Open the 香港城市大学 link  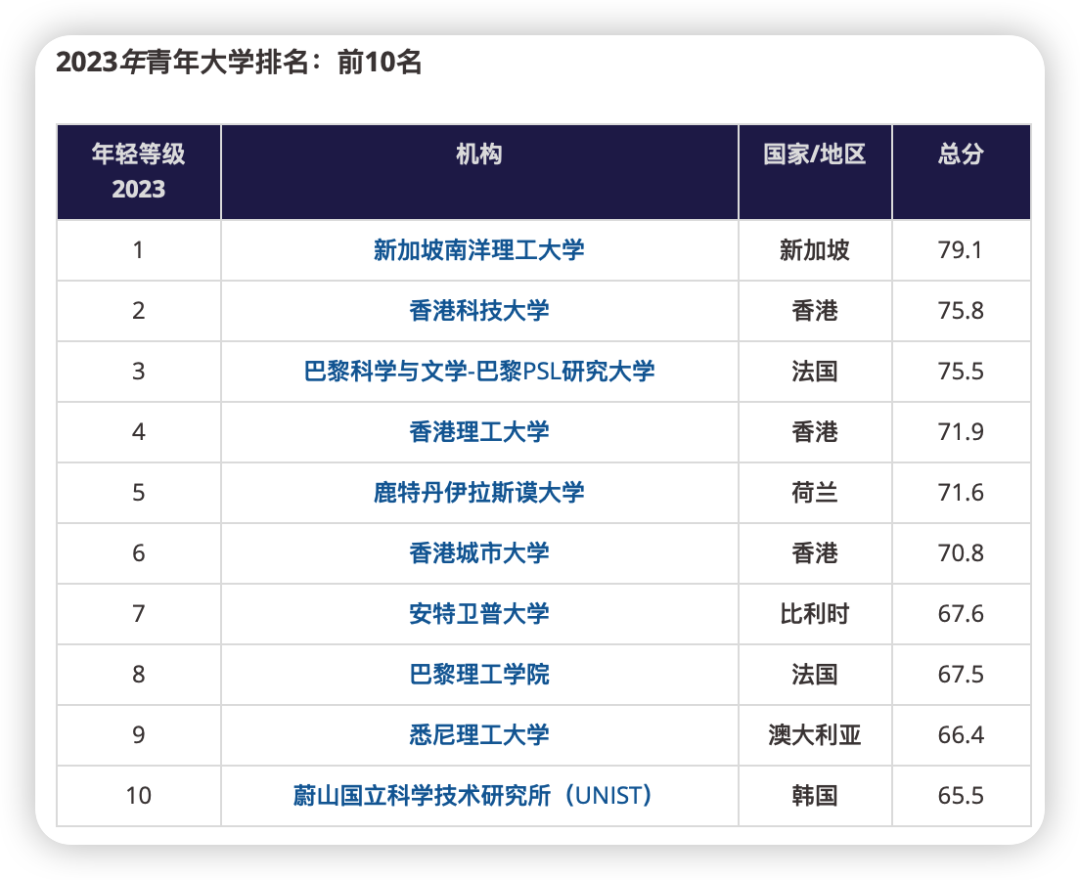coord(479,553)
